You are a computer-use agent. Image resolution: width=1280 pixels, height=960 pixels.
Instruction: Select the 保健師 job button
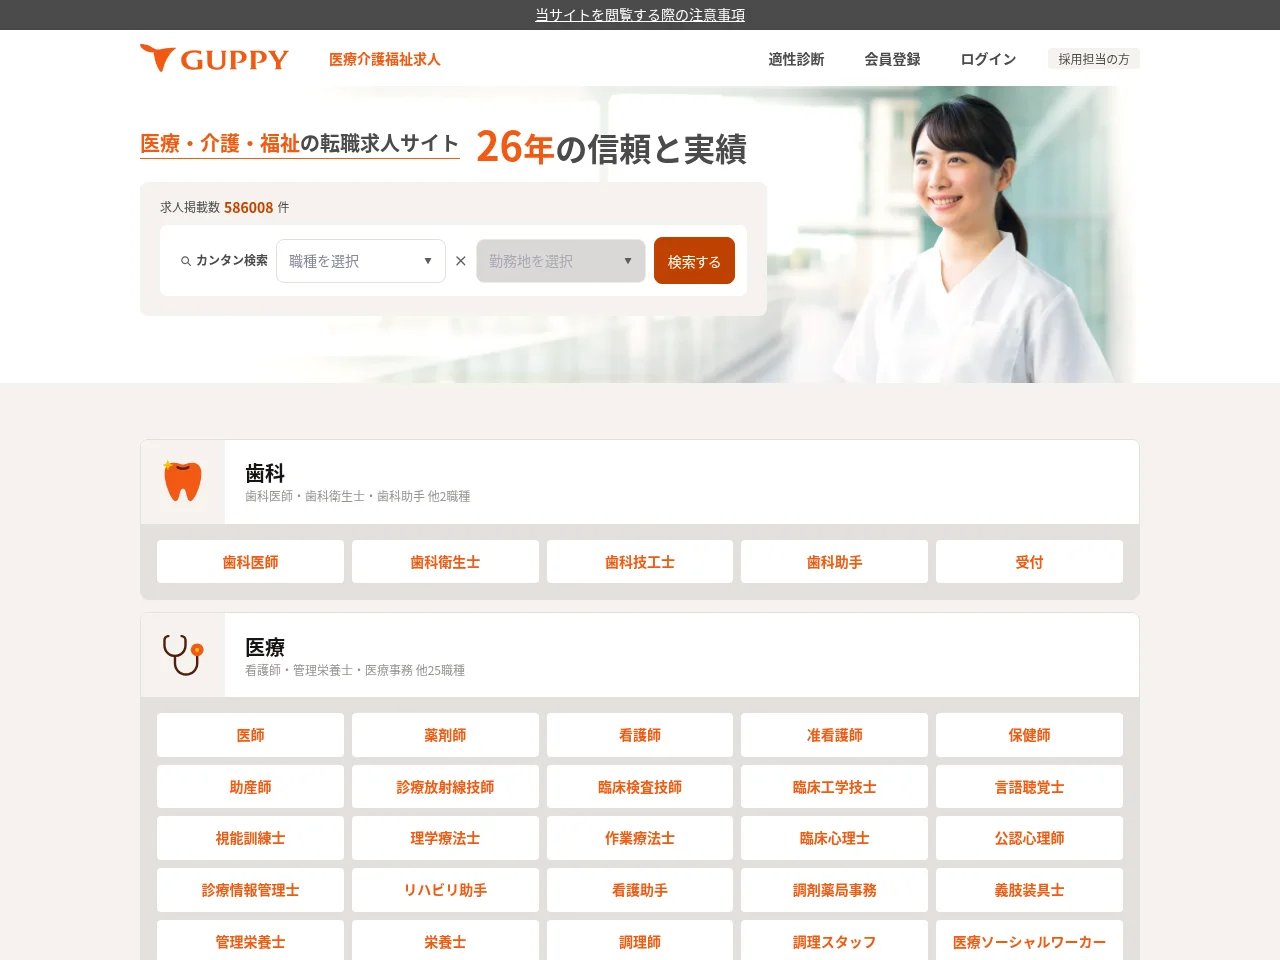1029,735
